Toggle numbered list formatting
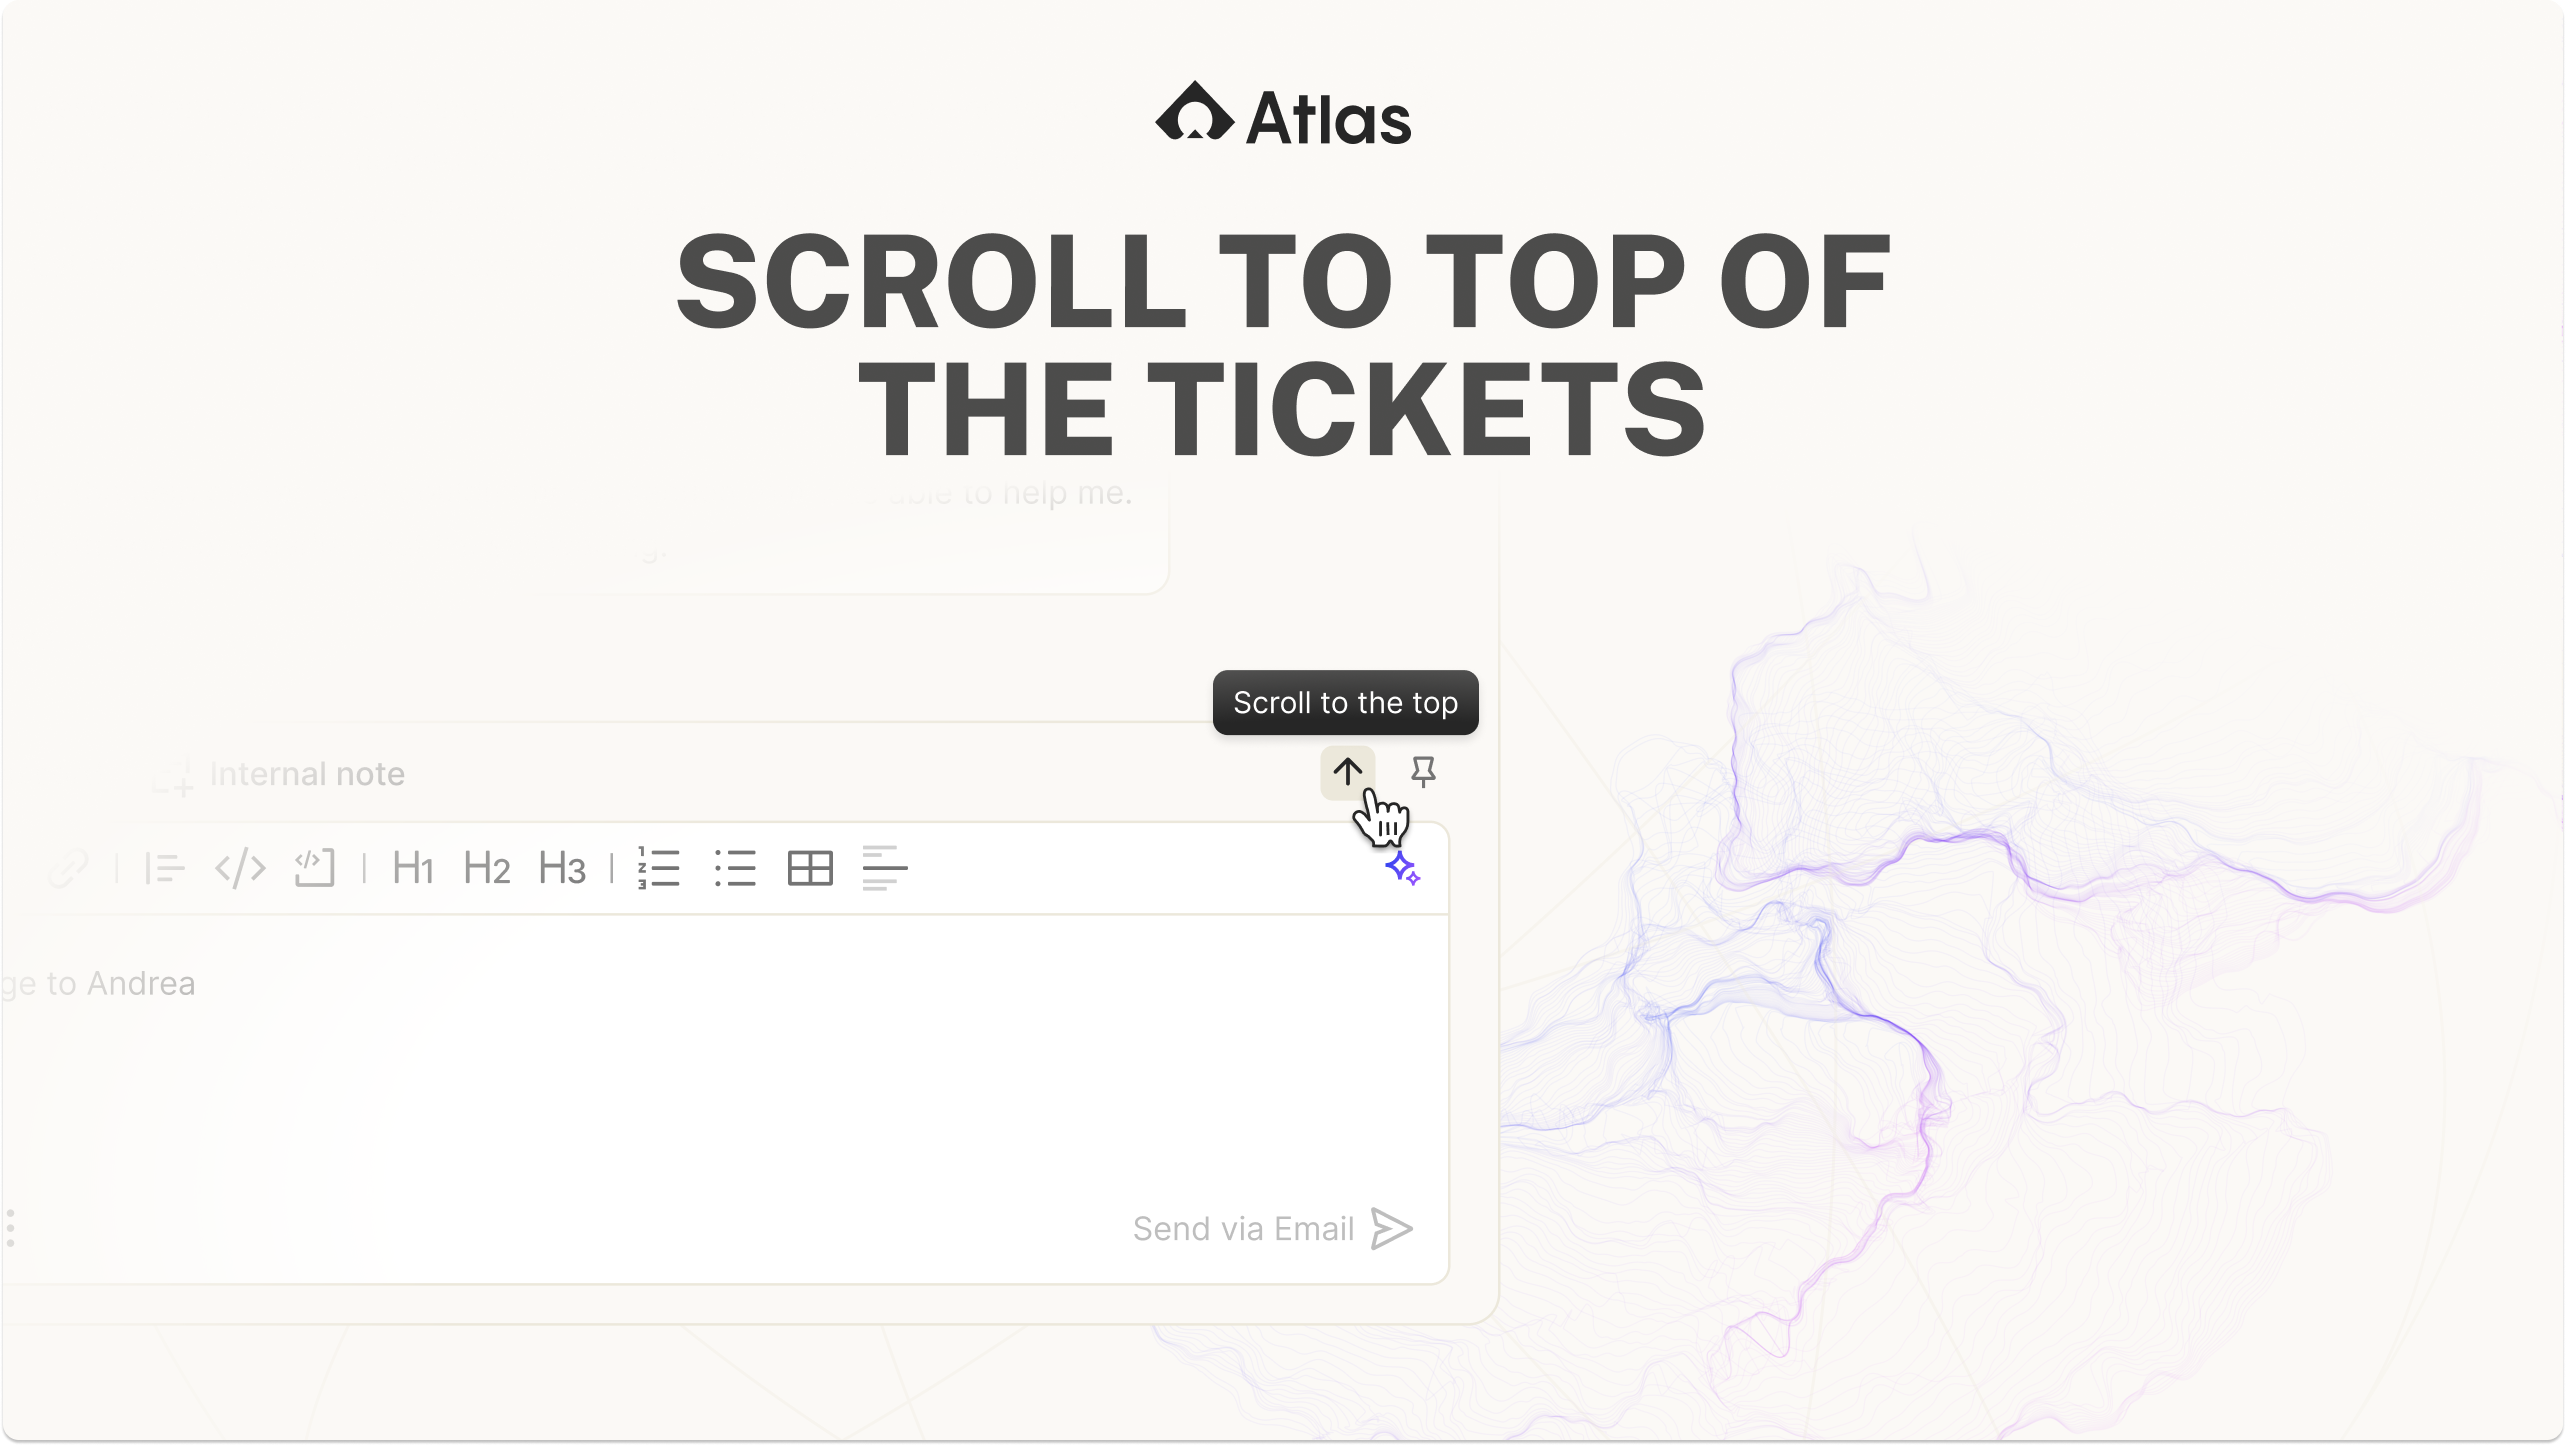 pyautogui.click(x=659, y=868)
